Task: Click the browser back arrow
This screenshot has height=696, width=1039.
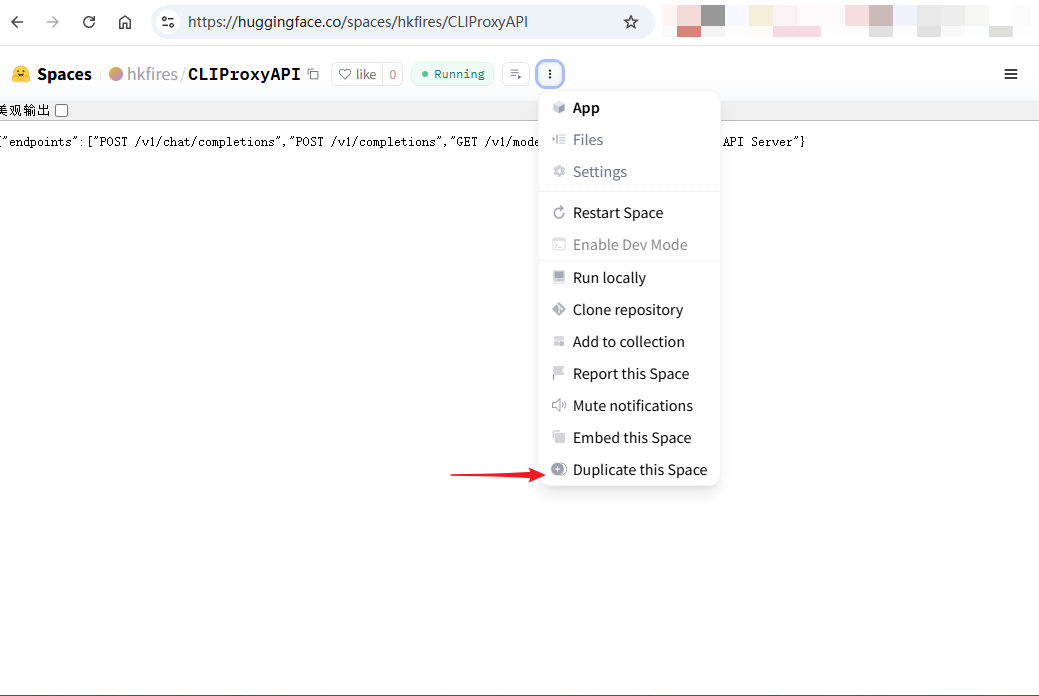Action: pos(17,22)
